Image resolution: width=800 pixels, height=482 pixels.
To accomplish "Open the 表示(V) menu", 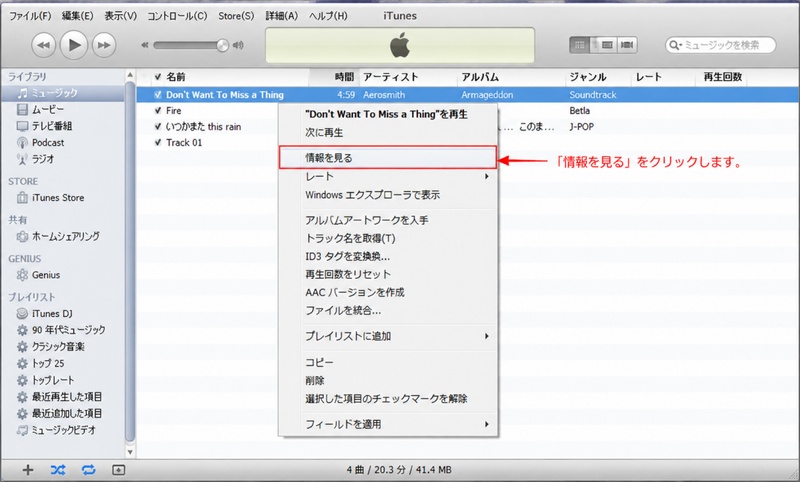I will (x=120, y=16).
